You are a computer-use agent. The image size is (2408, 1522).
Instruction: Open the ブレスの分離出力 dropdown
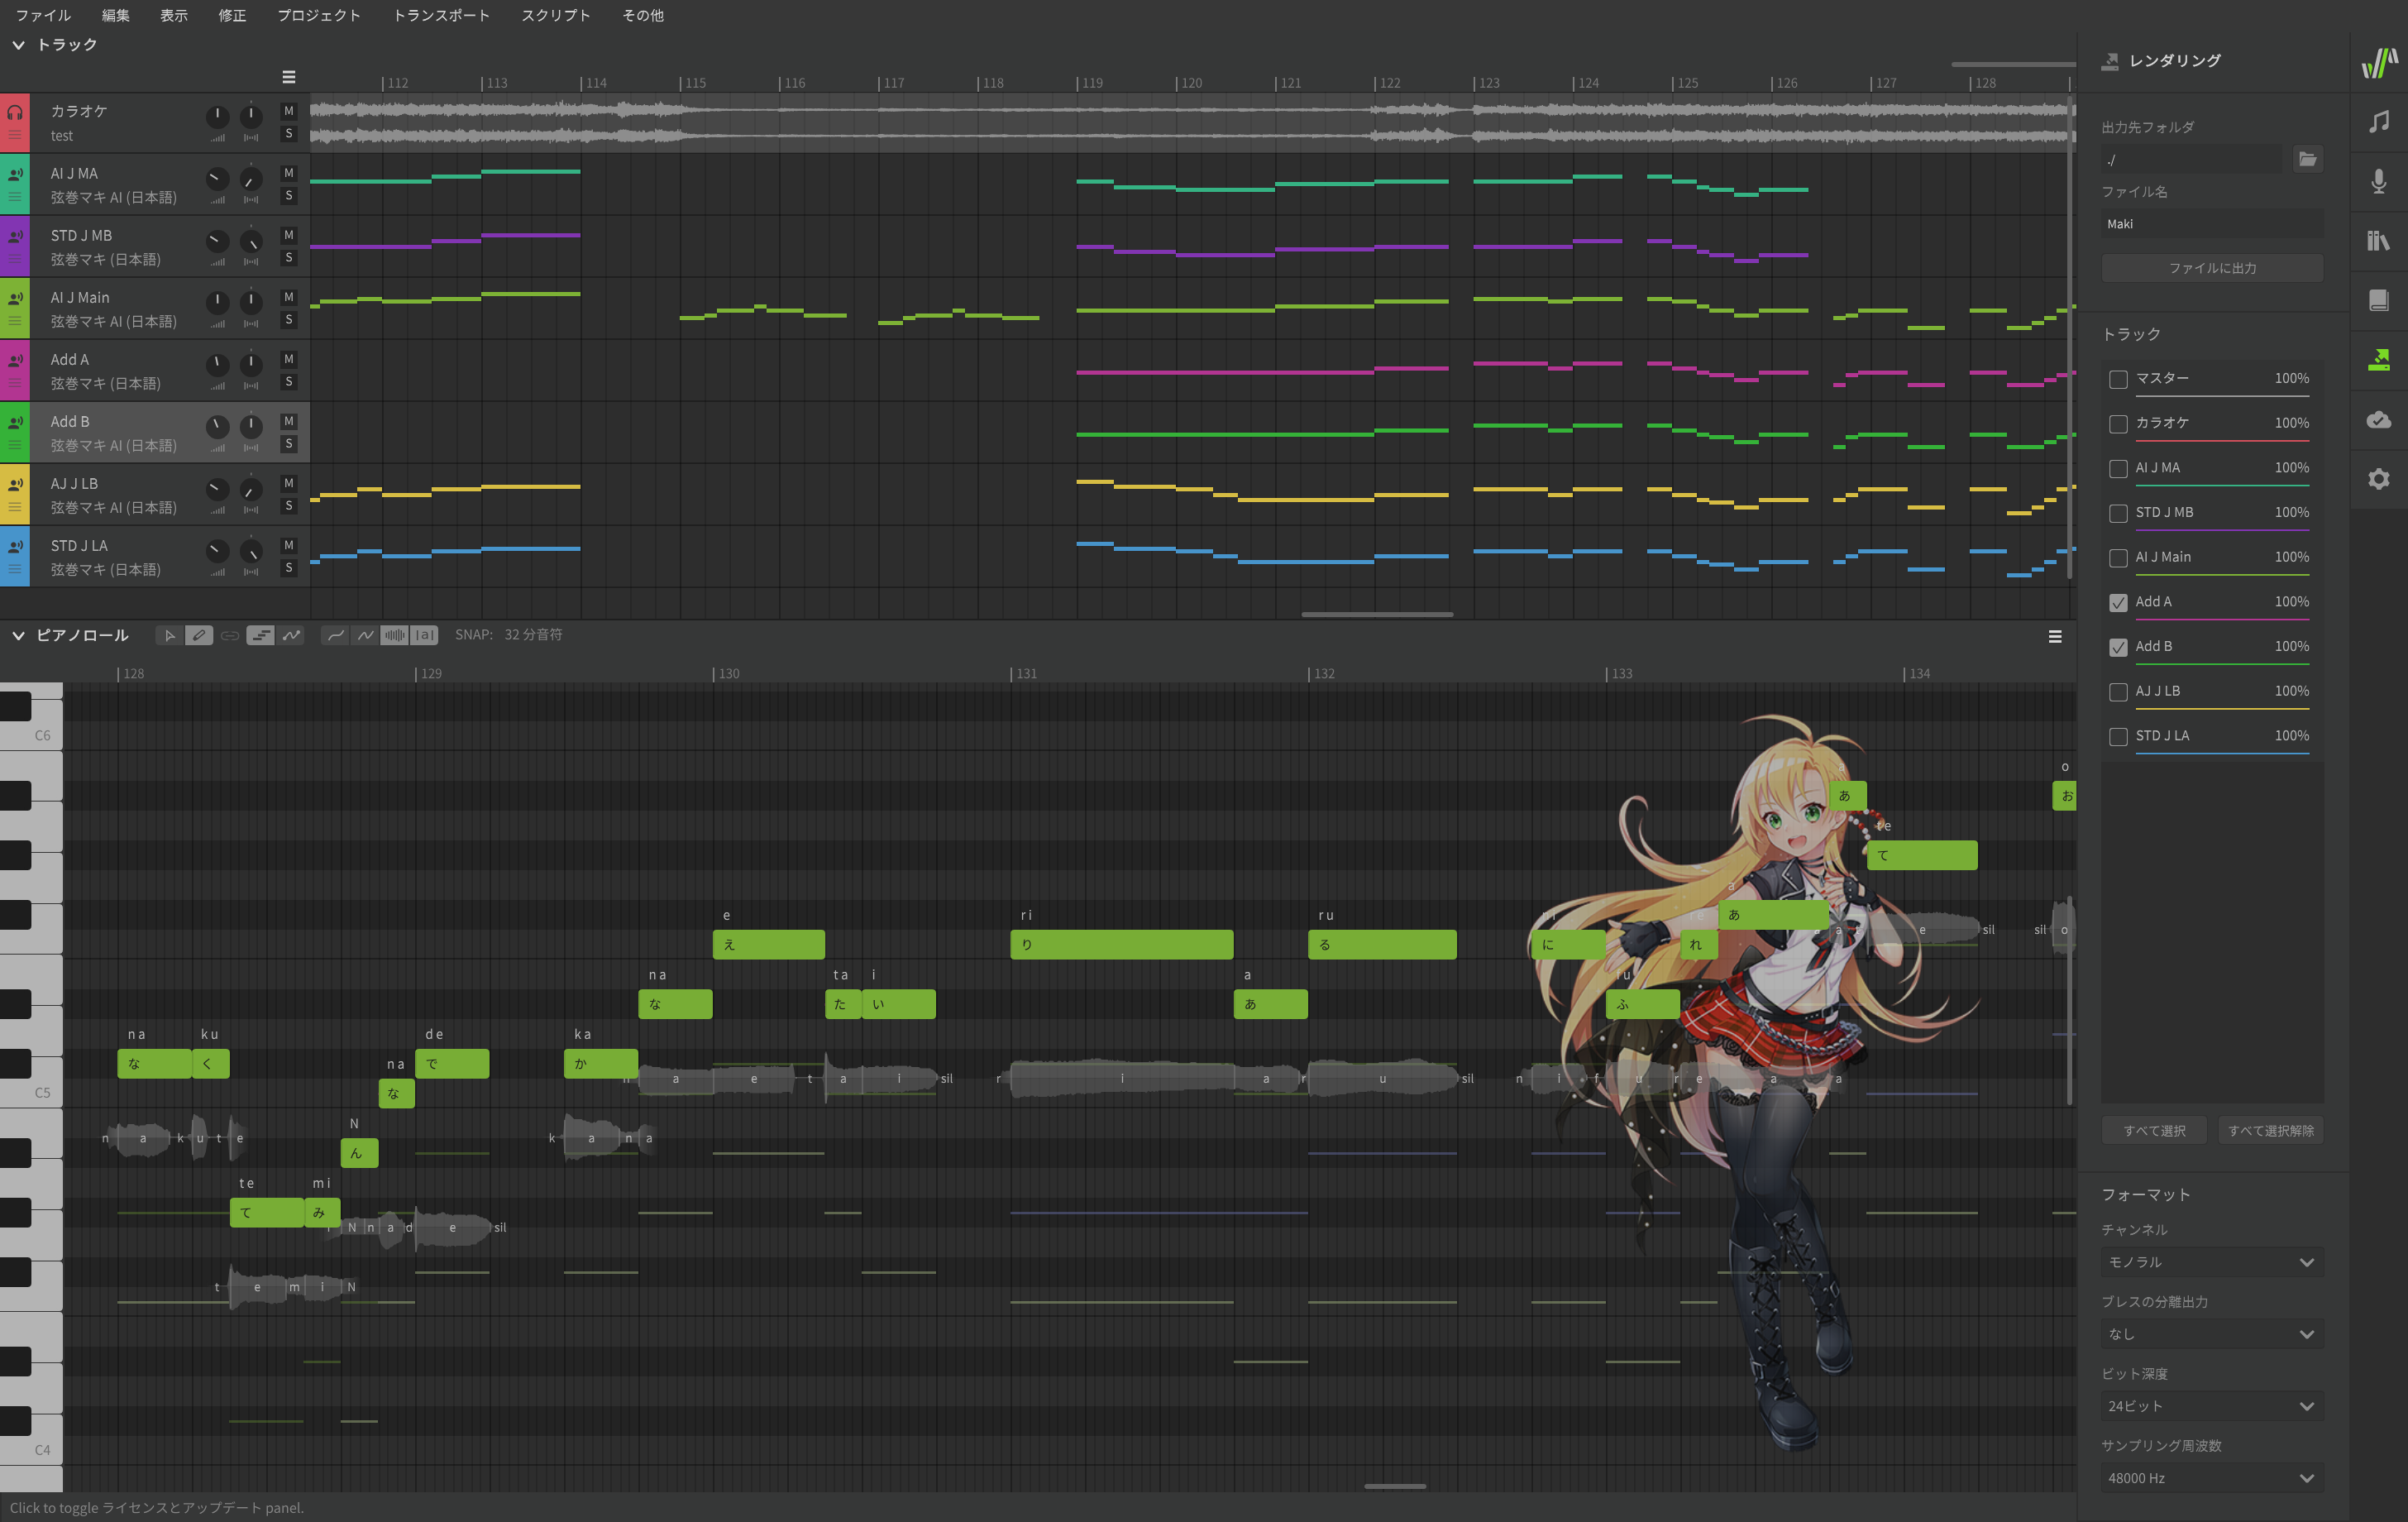click(2212, 1334)
